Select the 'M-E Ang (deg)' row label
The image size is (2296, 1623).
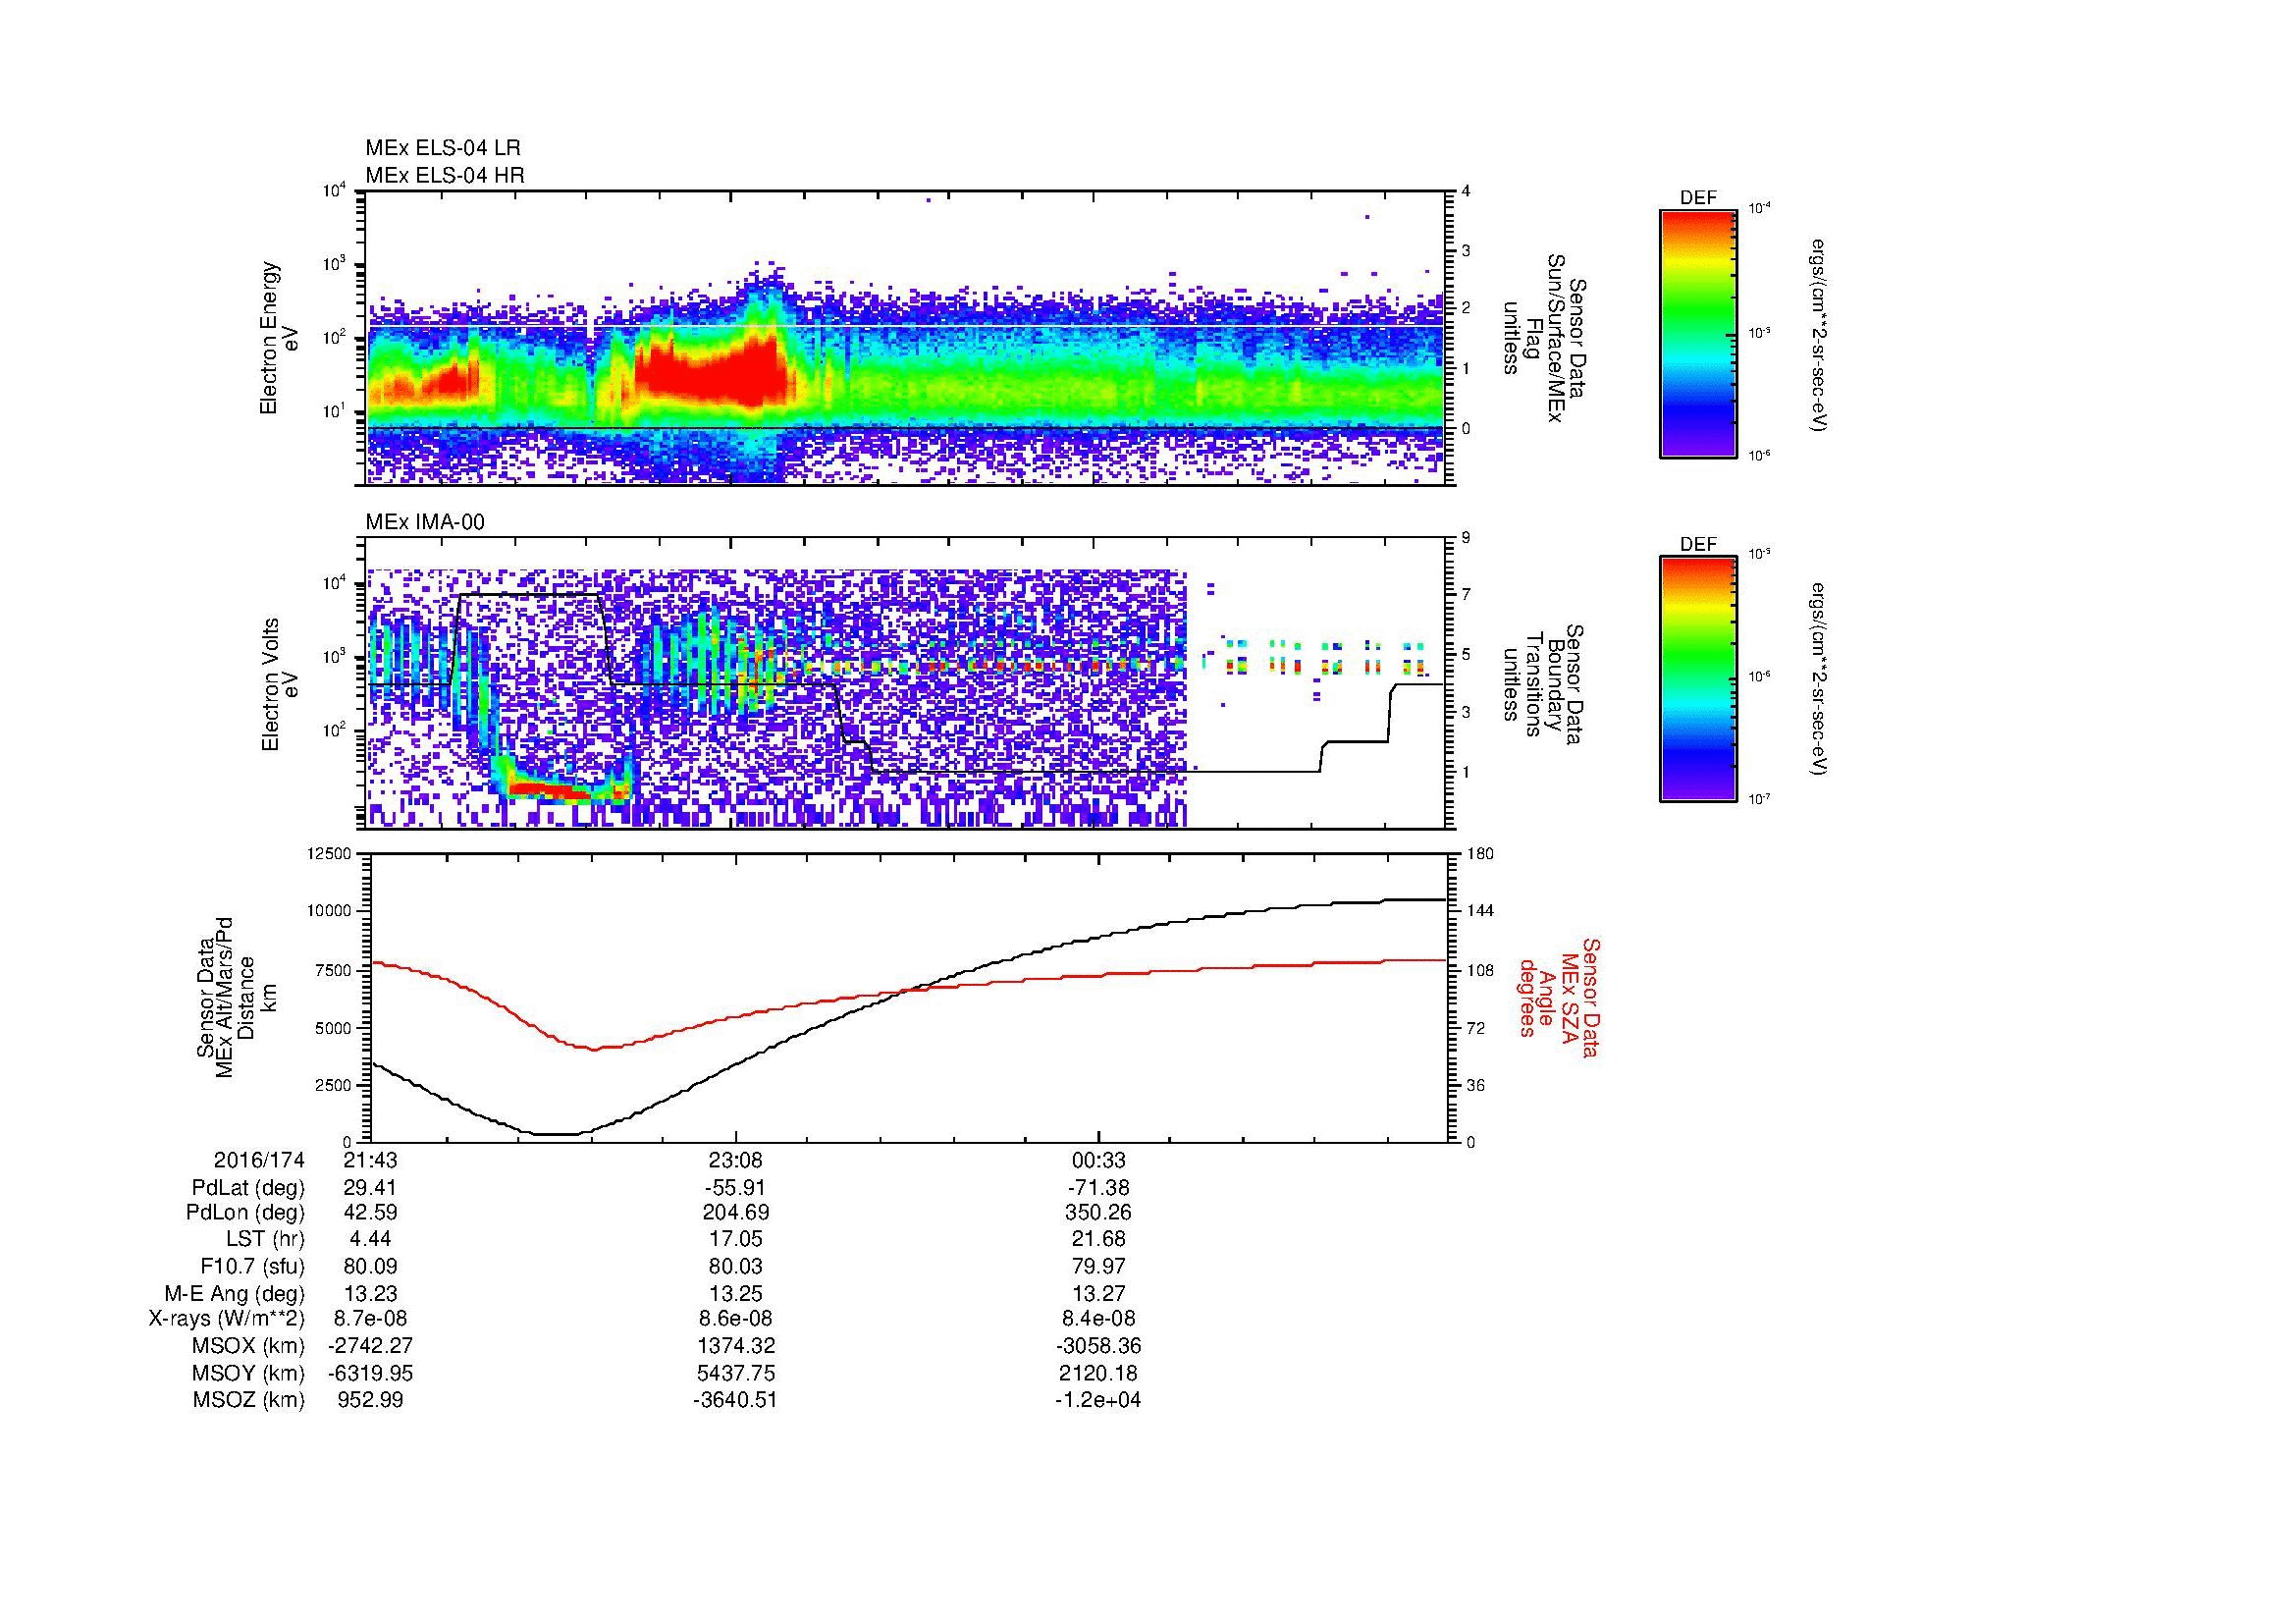tap(235, 1294)
